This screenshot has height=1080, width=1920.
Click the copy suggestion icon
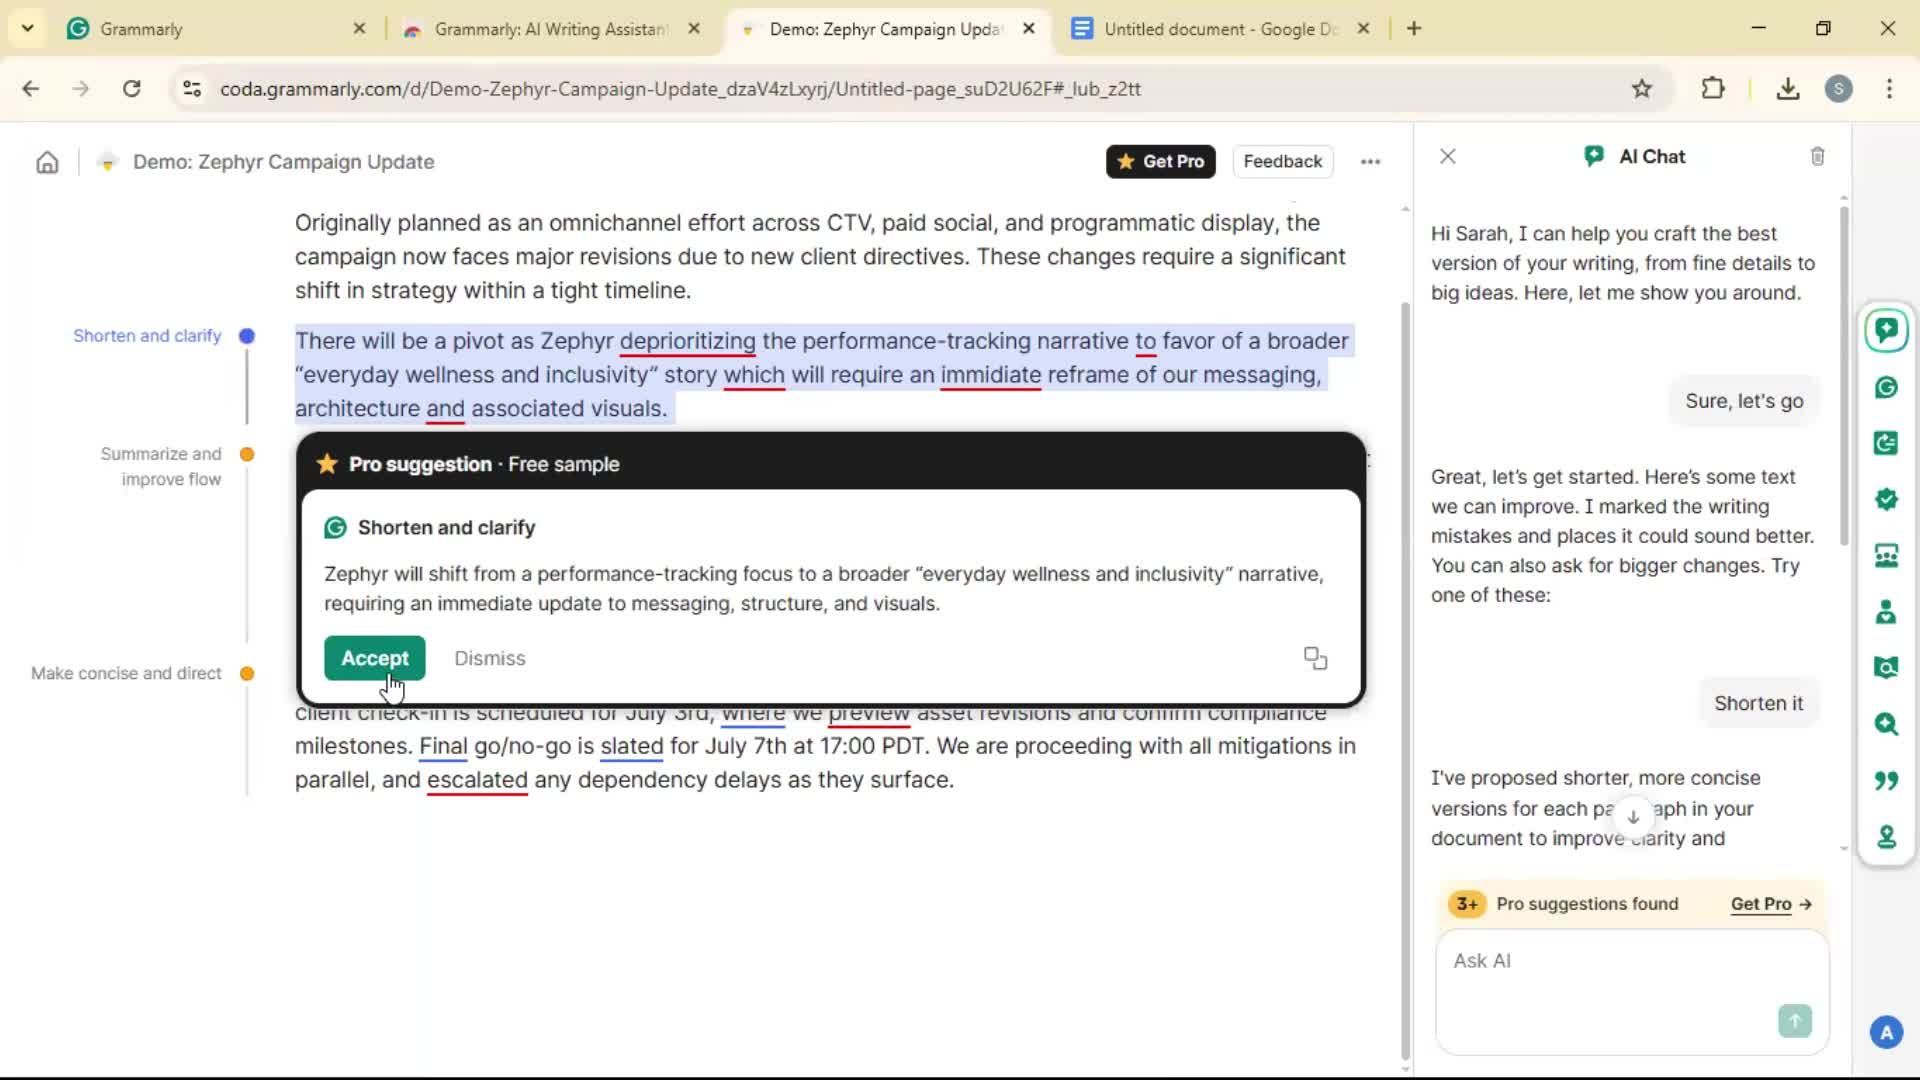point(1315,658)
